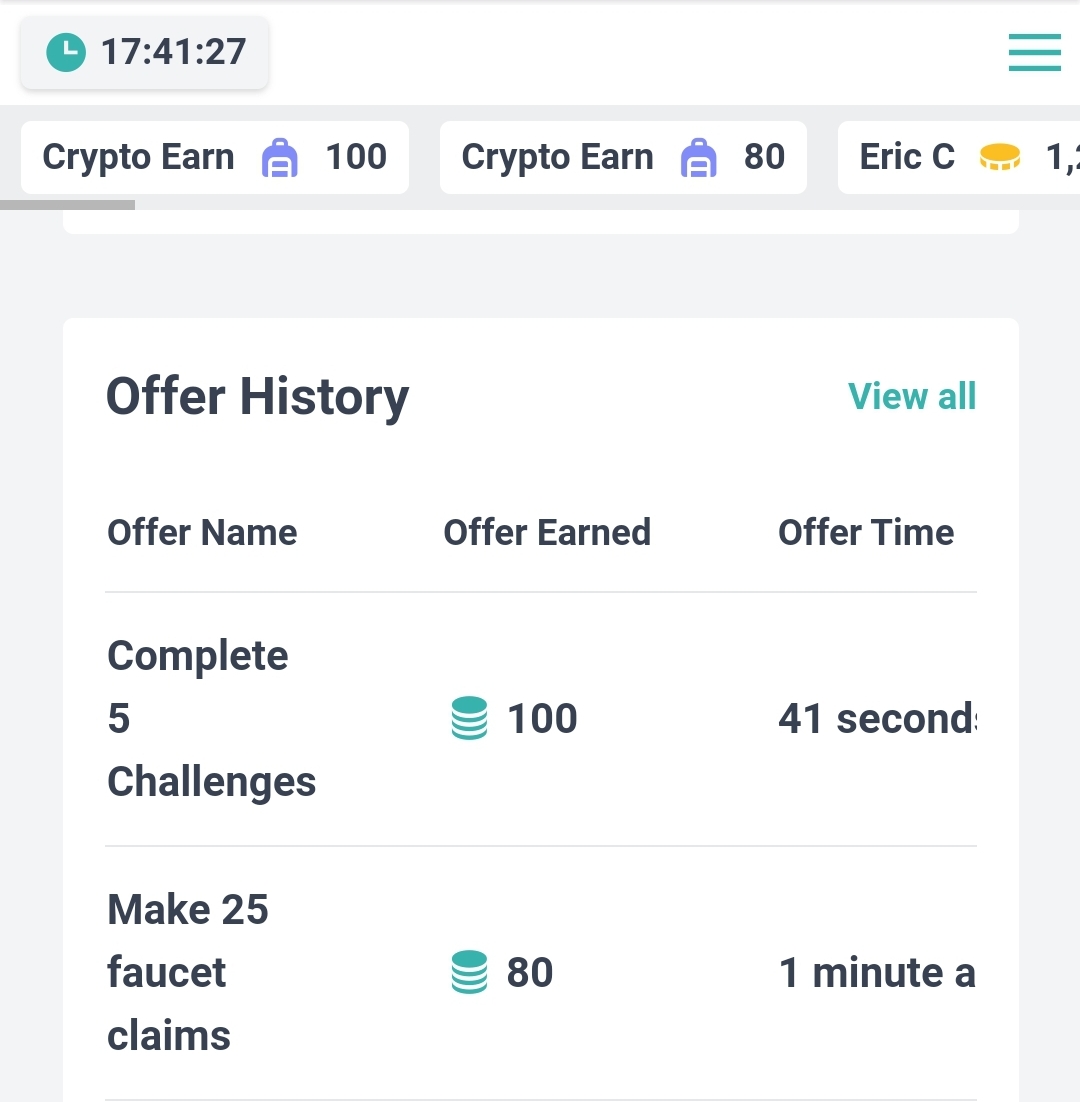Select Complete 5 Challenges offer row
The width and height of the screenshot is (1080, 1102).
tap(541, 719)
